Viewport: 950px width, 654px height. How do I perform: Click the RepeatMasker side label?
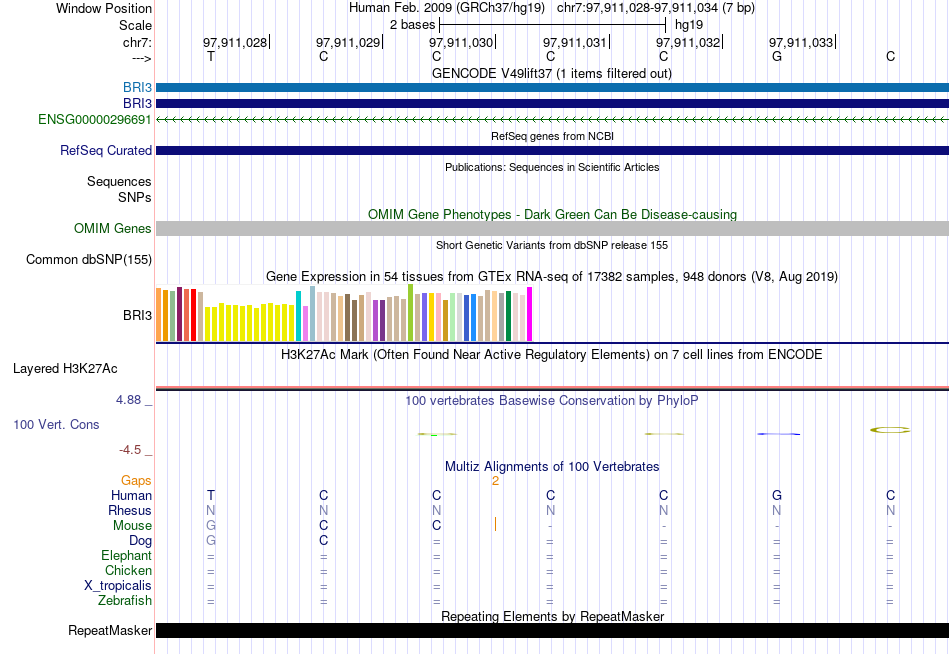pos(110,630)
